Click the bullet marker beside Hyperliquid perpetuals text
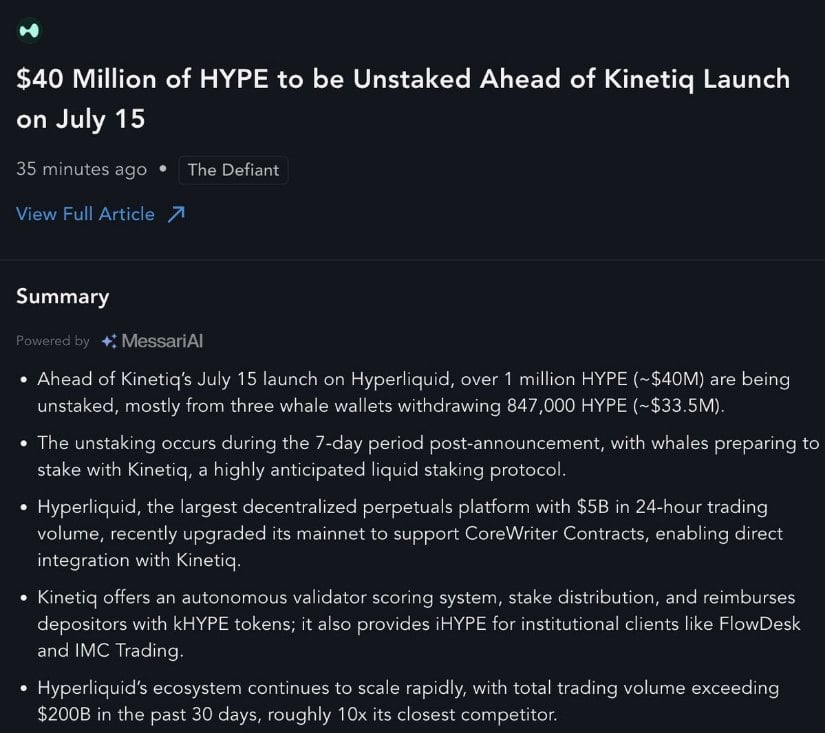The height and width of the screenshot is (733, 825). (23, 508)
